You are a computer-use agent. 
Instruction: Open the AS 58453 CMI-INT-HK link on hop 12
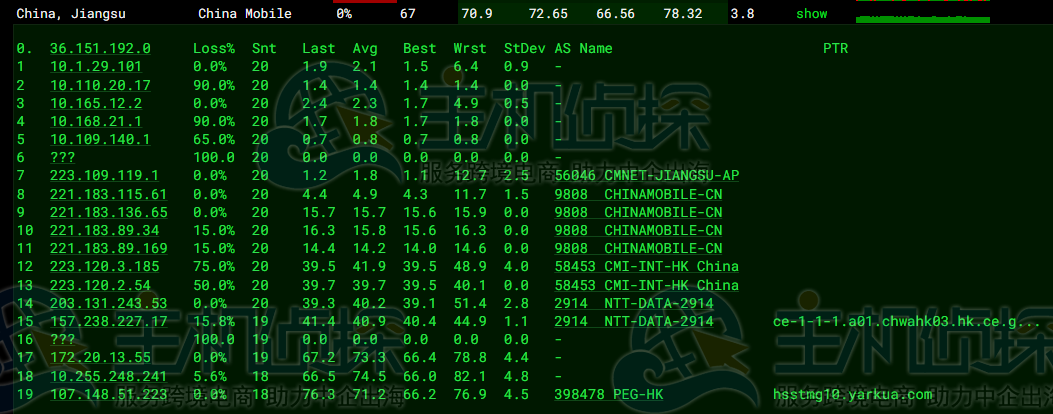647,266
